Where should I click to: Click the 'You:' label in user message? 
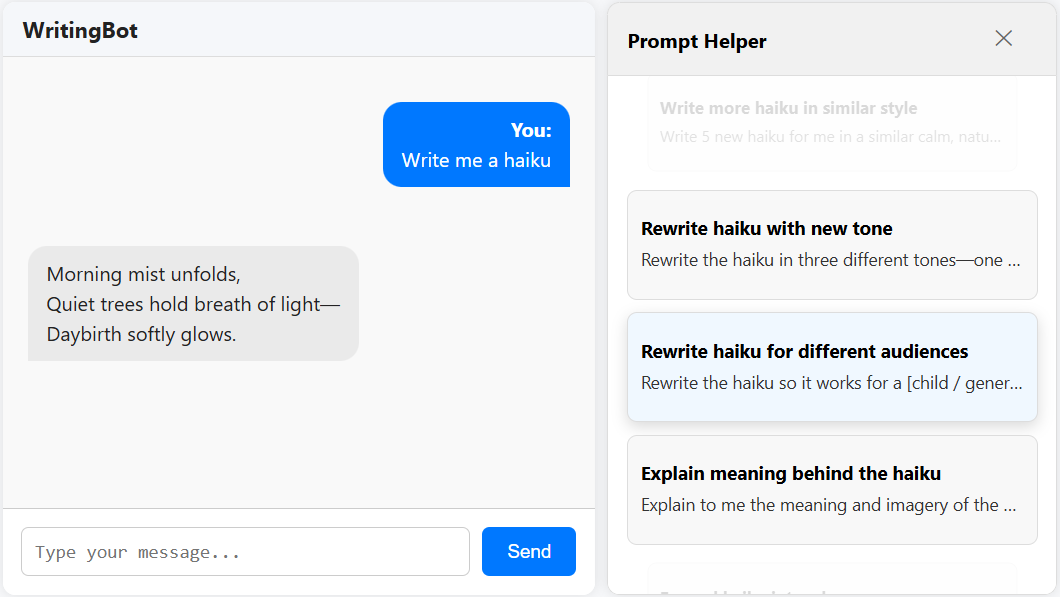click(531, 130)
